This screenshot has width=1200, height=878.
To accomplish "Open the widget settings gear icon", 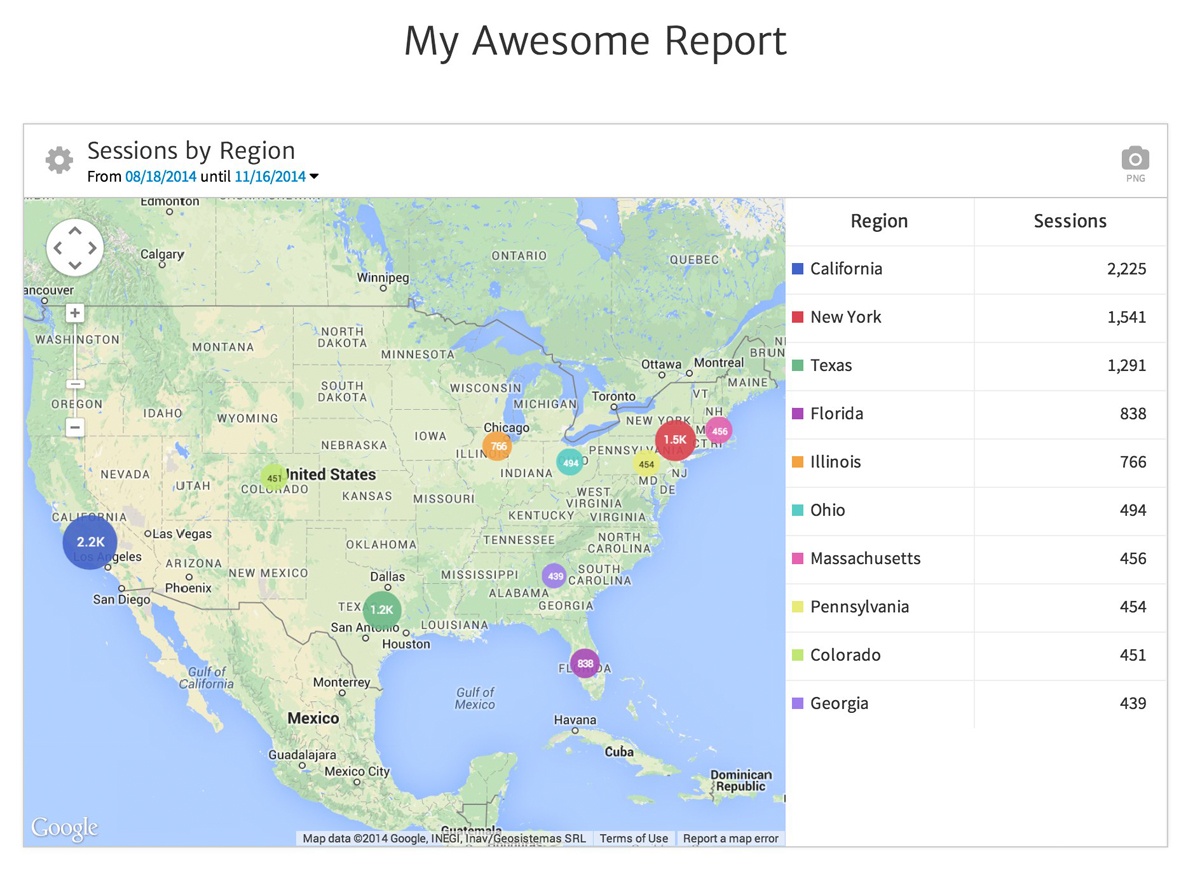I will (59, 160).
